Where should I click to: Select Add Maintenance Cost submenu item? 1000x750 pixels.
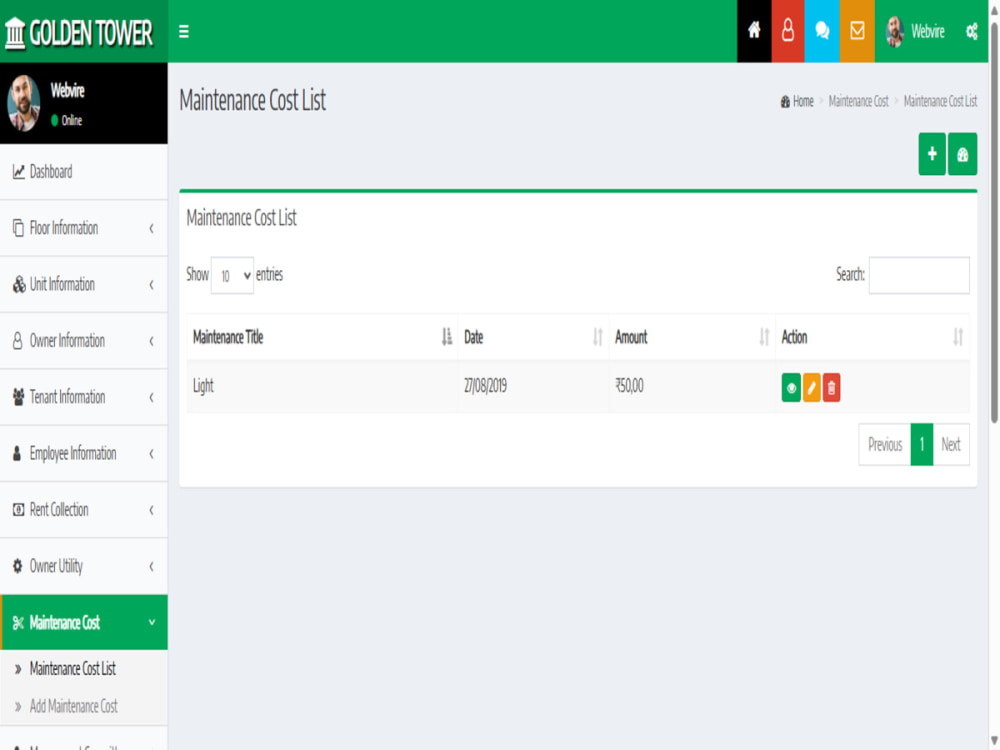click(73, 706)
